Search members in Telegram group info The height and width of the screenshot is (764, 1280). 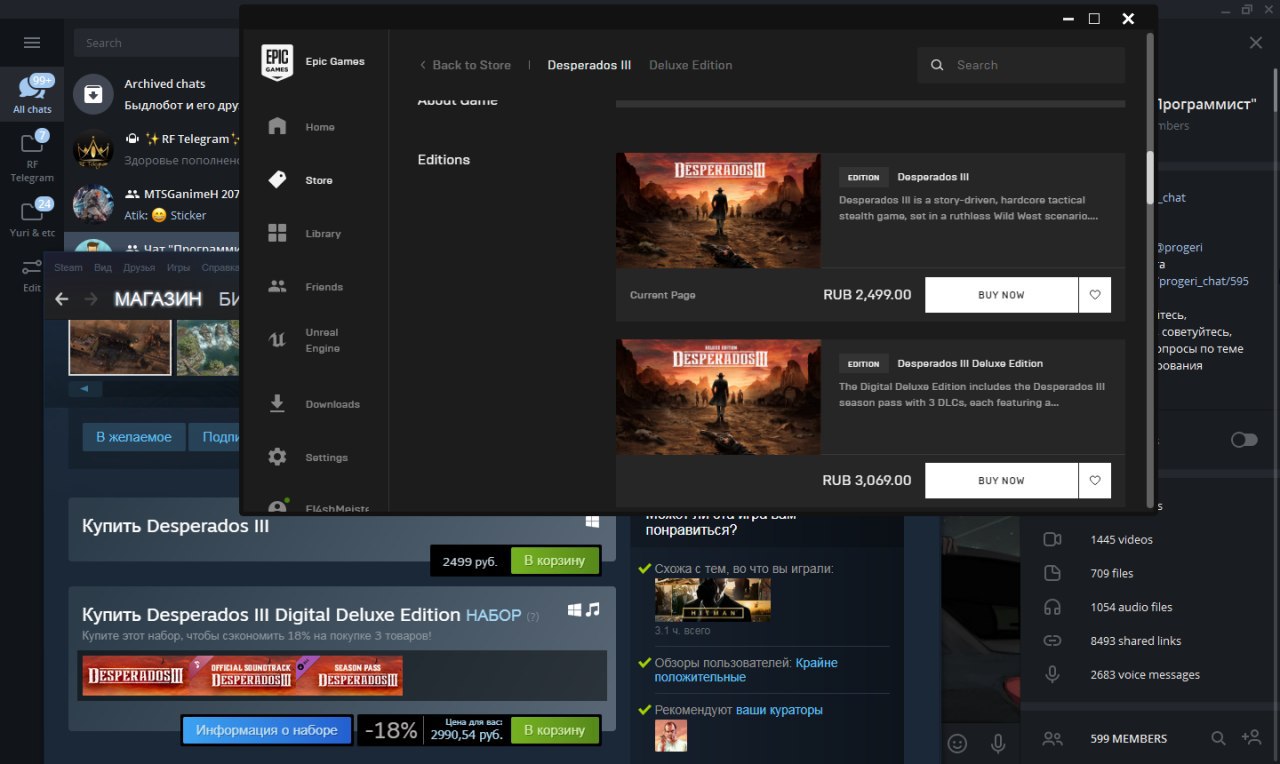click(x=1218, y=738)
